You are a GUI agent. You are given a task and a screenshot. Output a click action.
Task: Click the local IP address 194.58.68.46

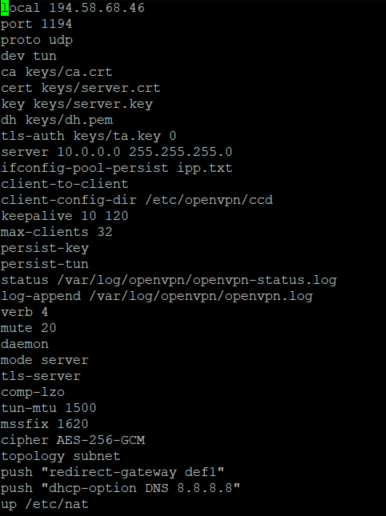tap(97, 8)
